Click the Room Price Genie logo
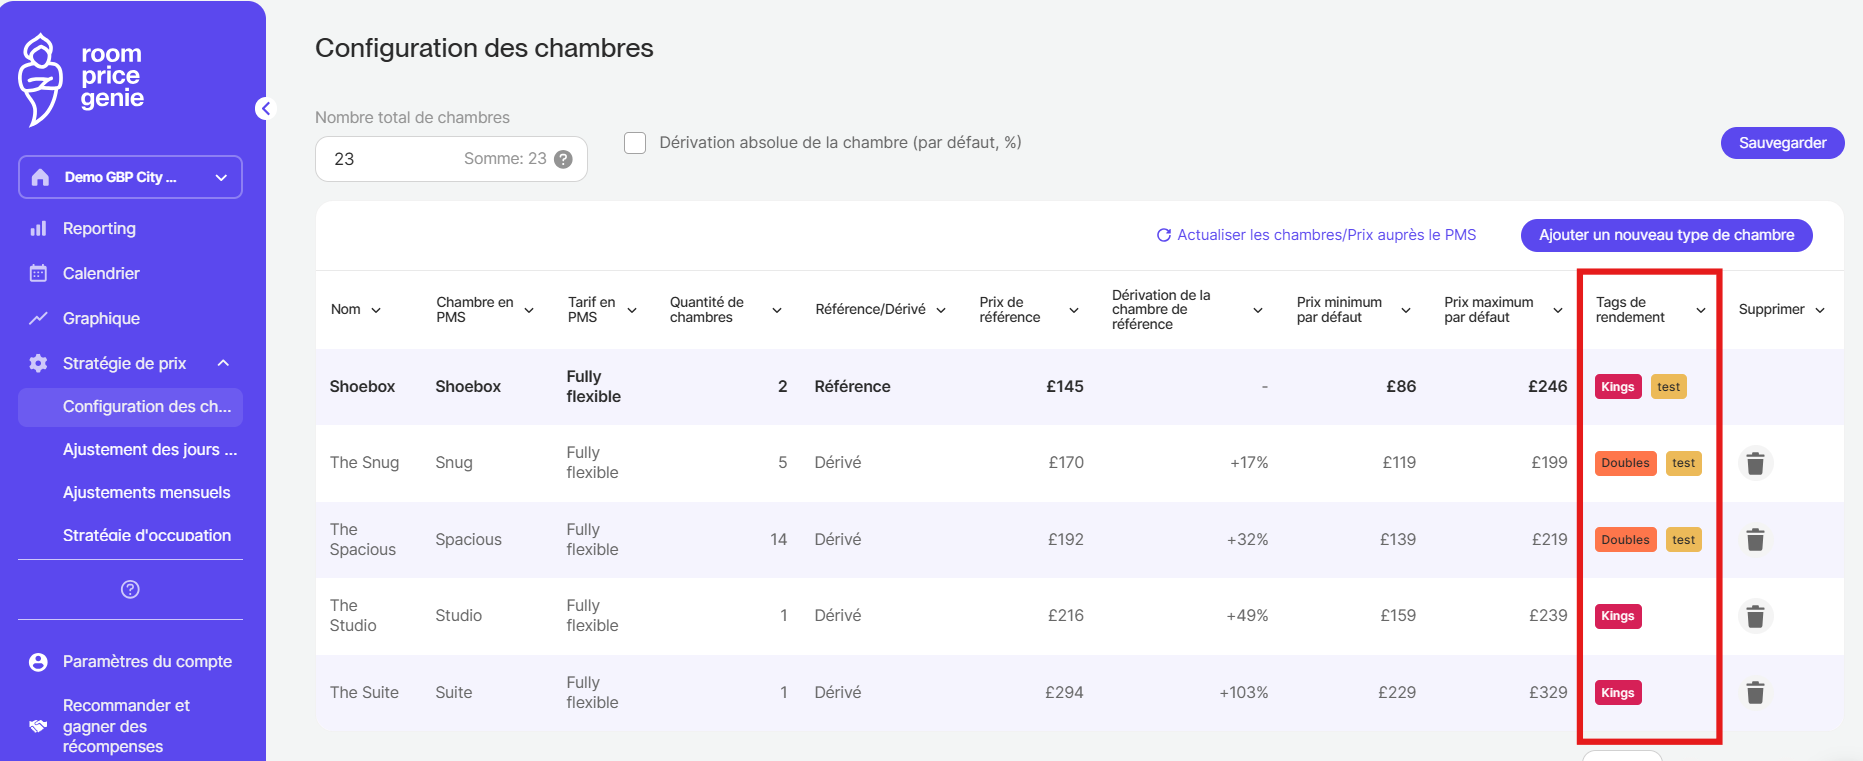This screenshot has width=1863, height=761. coord(82,78)
